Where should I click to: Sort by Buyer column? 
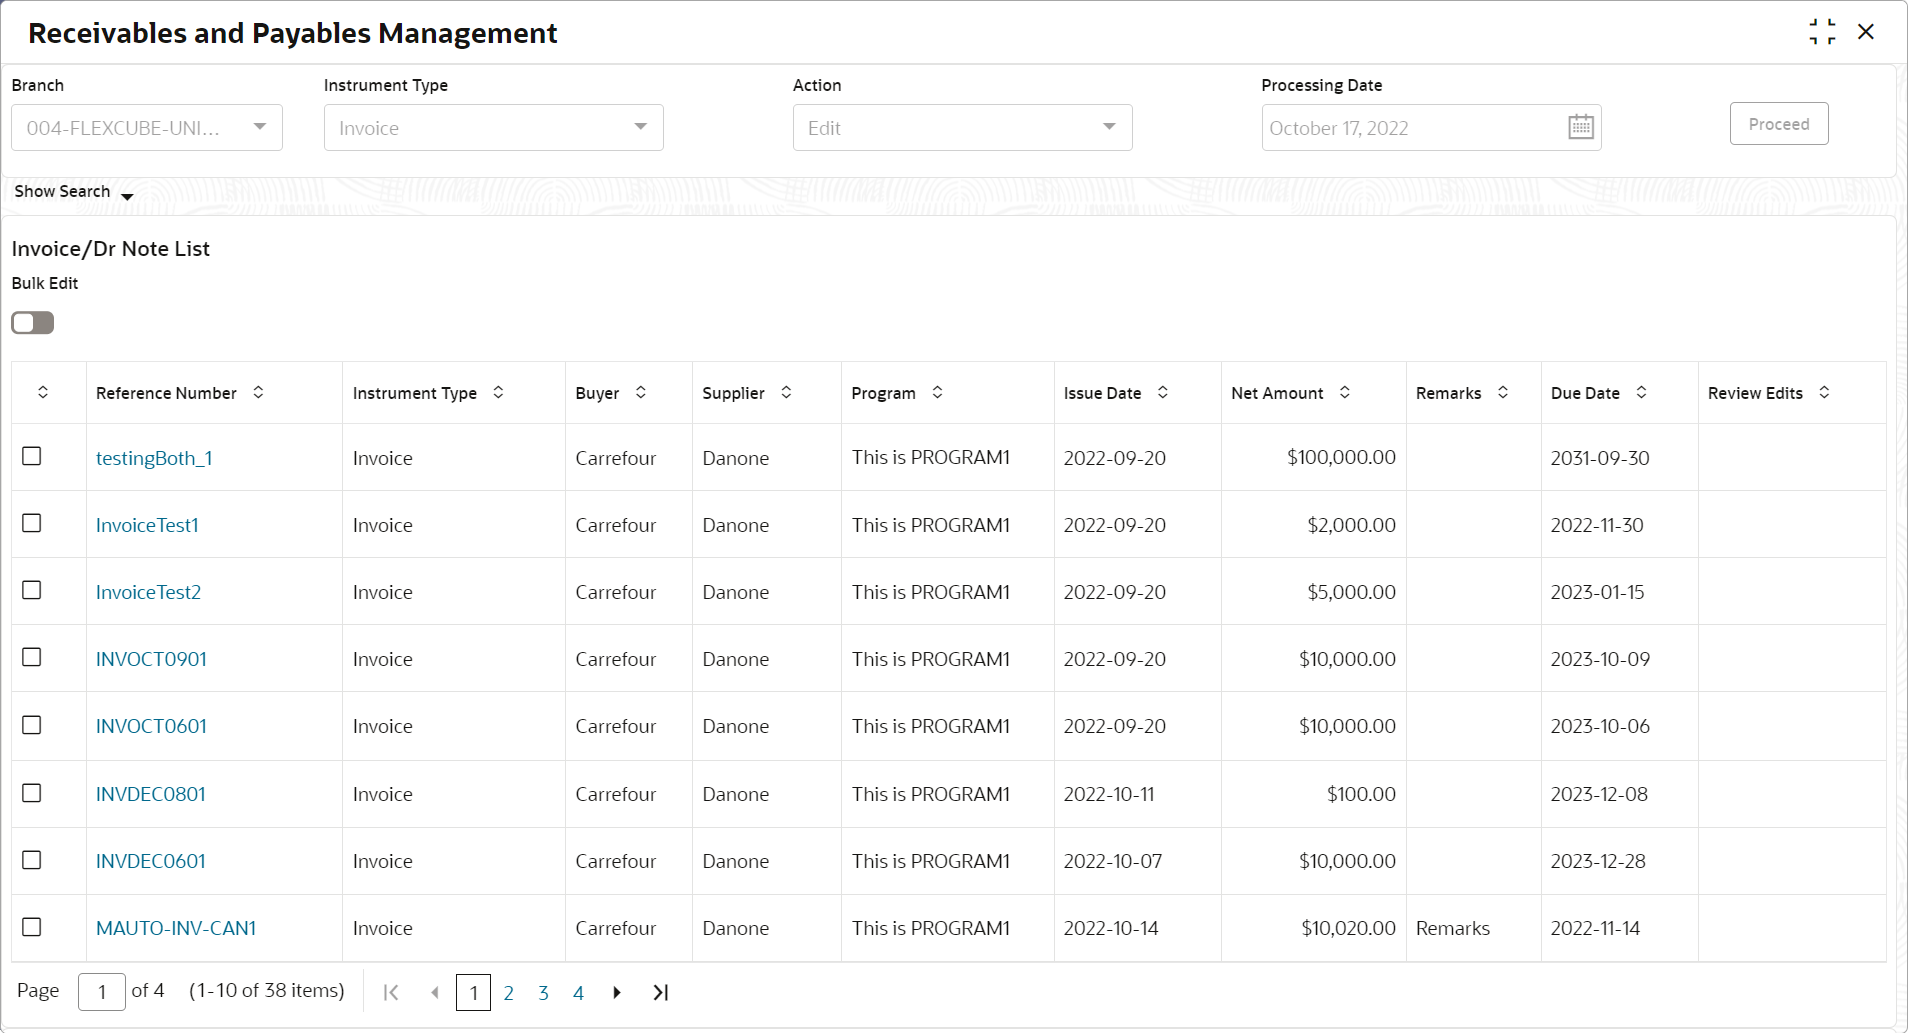pyautogui.click(x=641, y=392)
